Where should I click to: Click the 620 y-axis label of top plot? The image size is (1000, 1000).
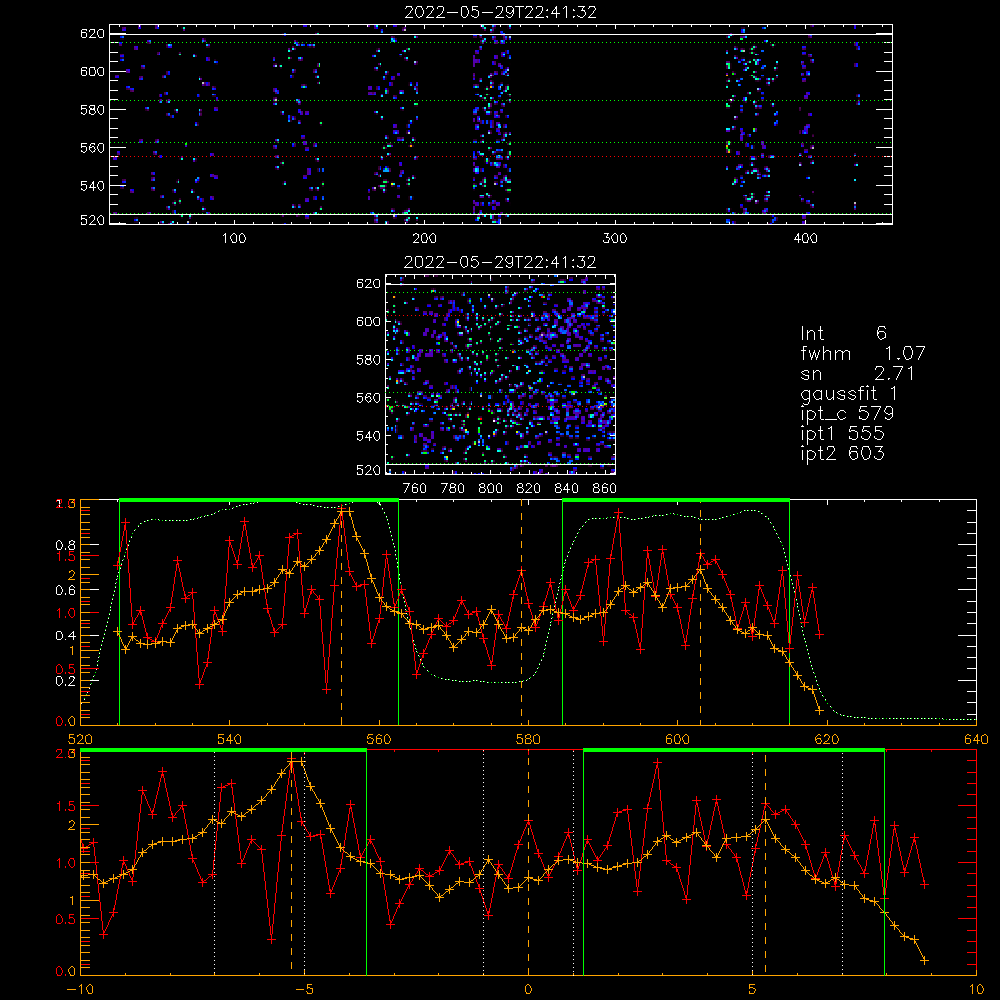(x=92, y=34)
